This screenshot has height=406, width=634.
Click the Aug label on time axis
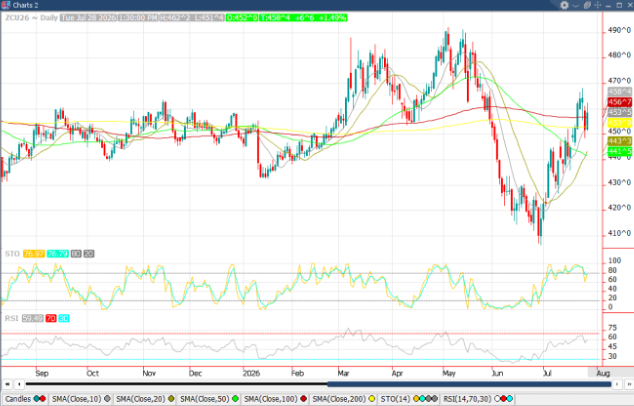603,373
